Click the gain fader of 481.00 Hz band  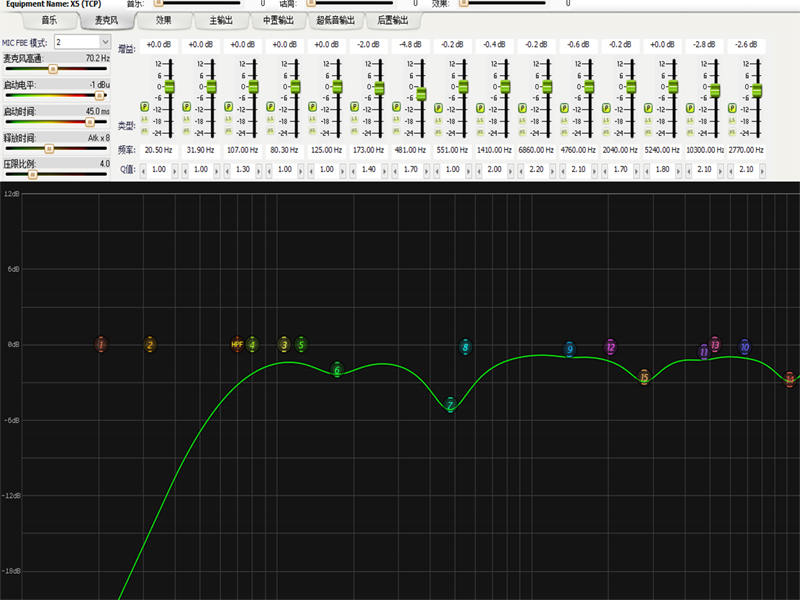(421, 93)
